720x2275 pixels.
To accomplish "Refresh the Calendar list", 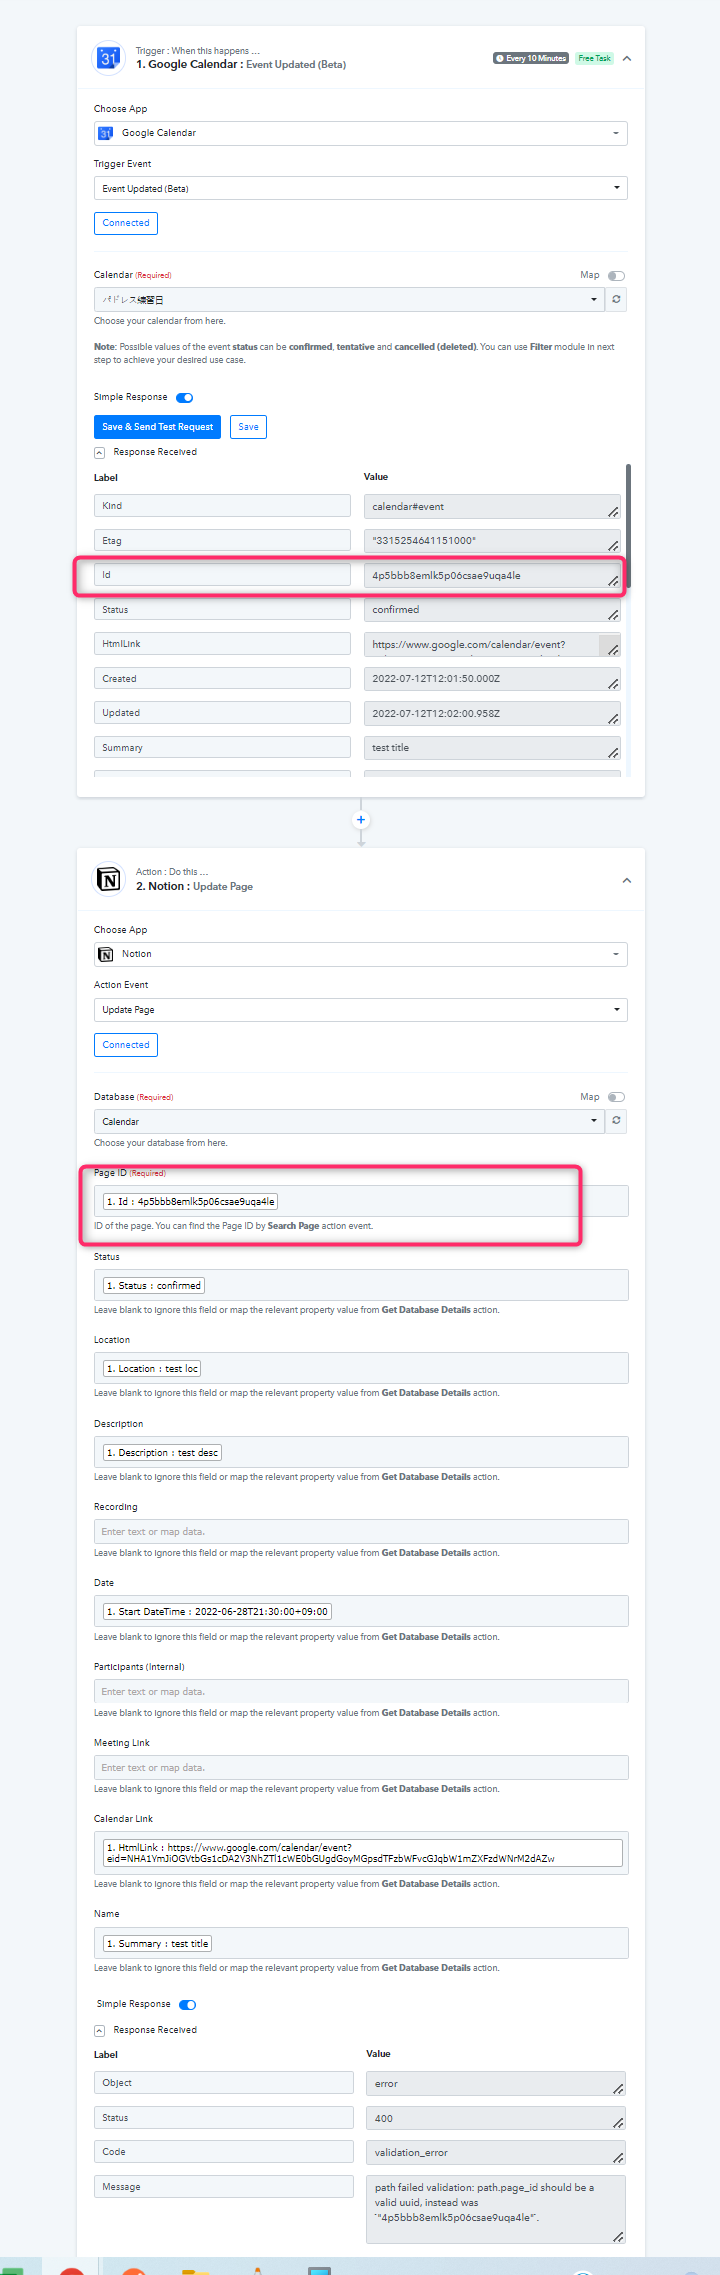I will pyautogui.click(x=616, y=299).
